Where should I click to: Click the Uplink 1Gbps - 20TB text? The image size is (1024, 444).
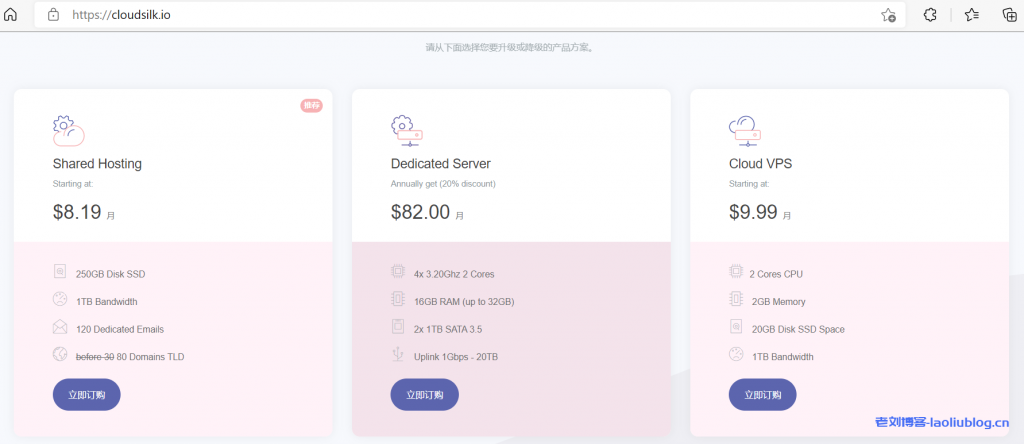[x=456, y=357]
